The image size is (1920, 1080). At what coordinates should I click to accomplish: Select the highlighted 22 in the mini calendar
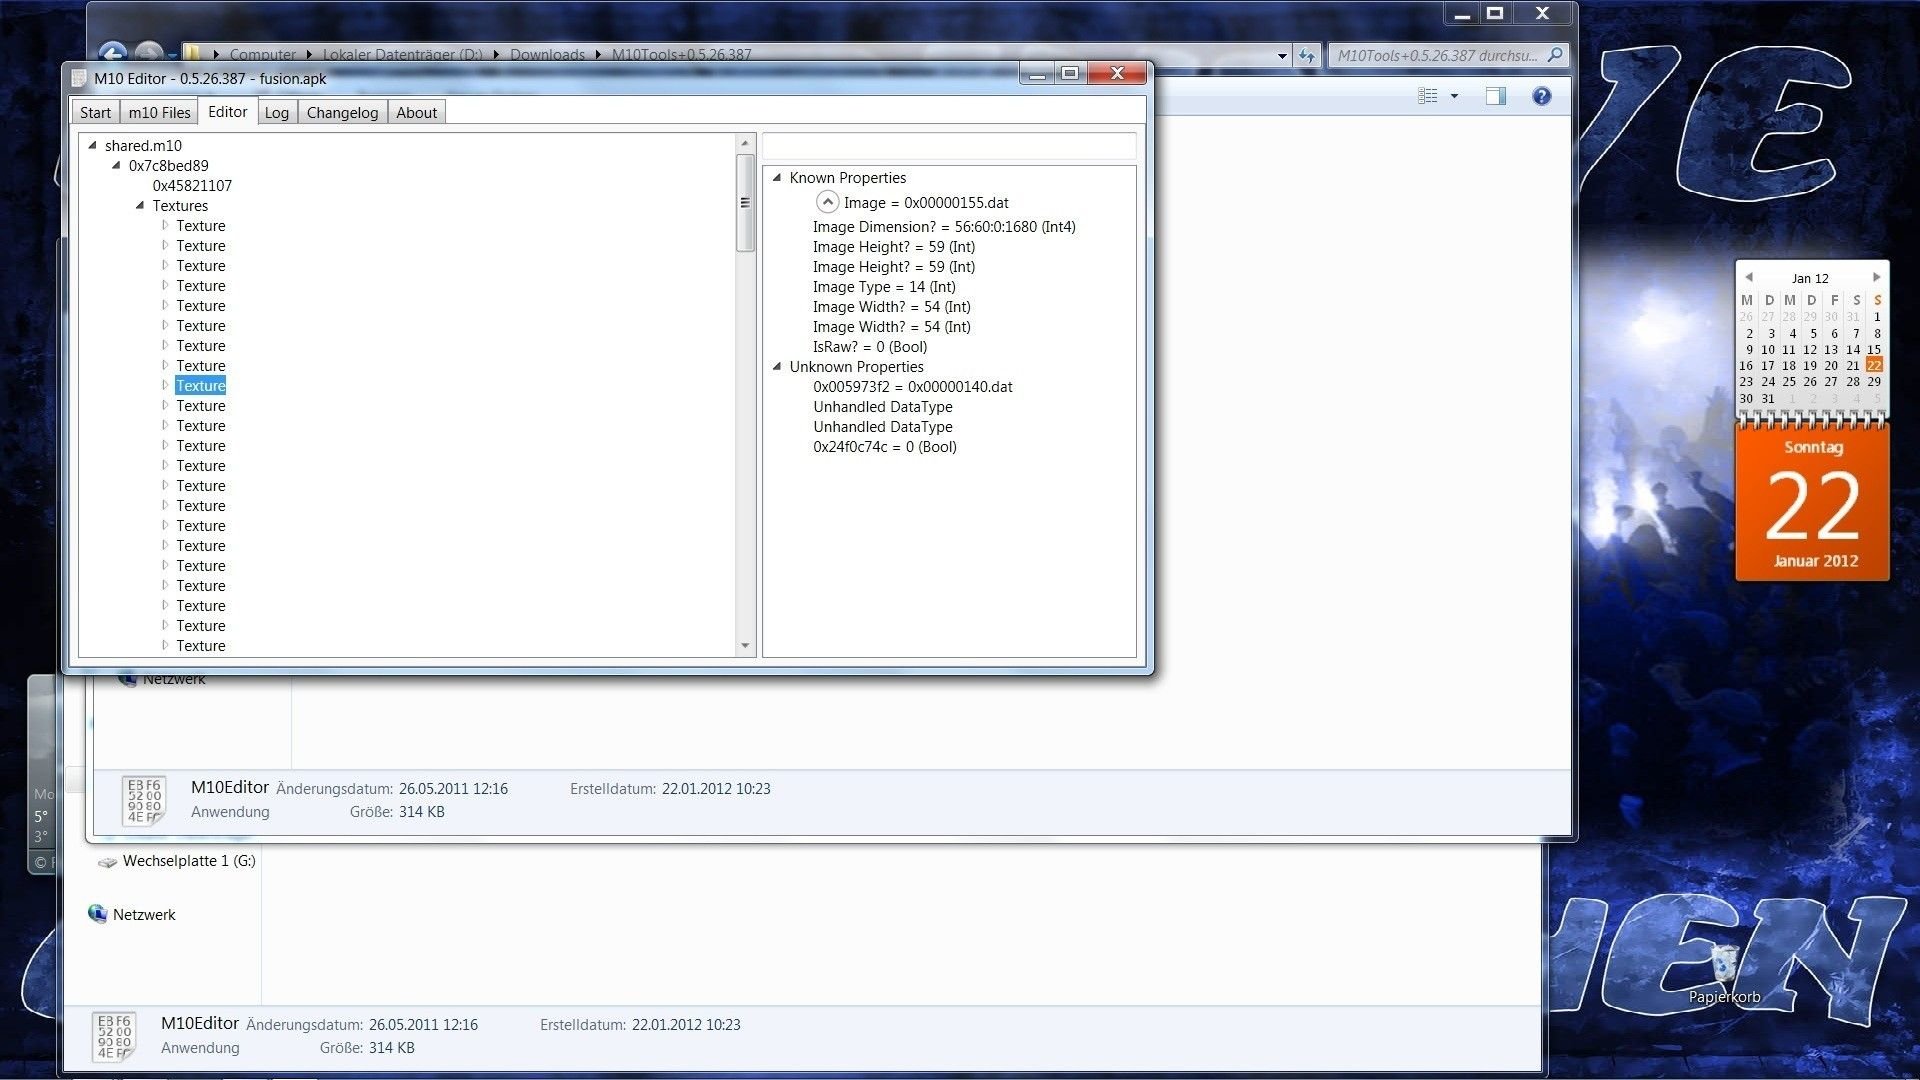coord(1874,365)
